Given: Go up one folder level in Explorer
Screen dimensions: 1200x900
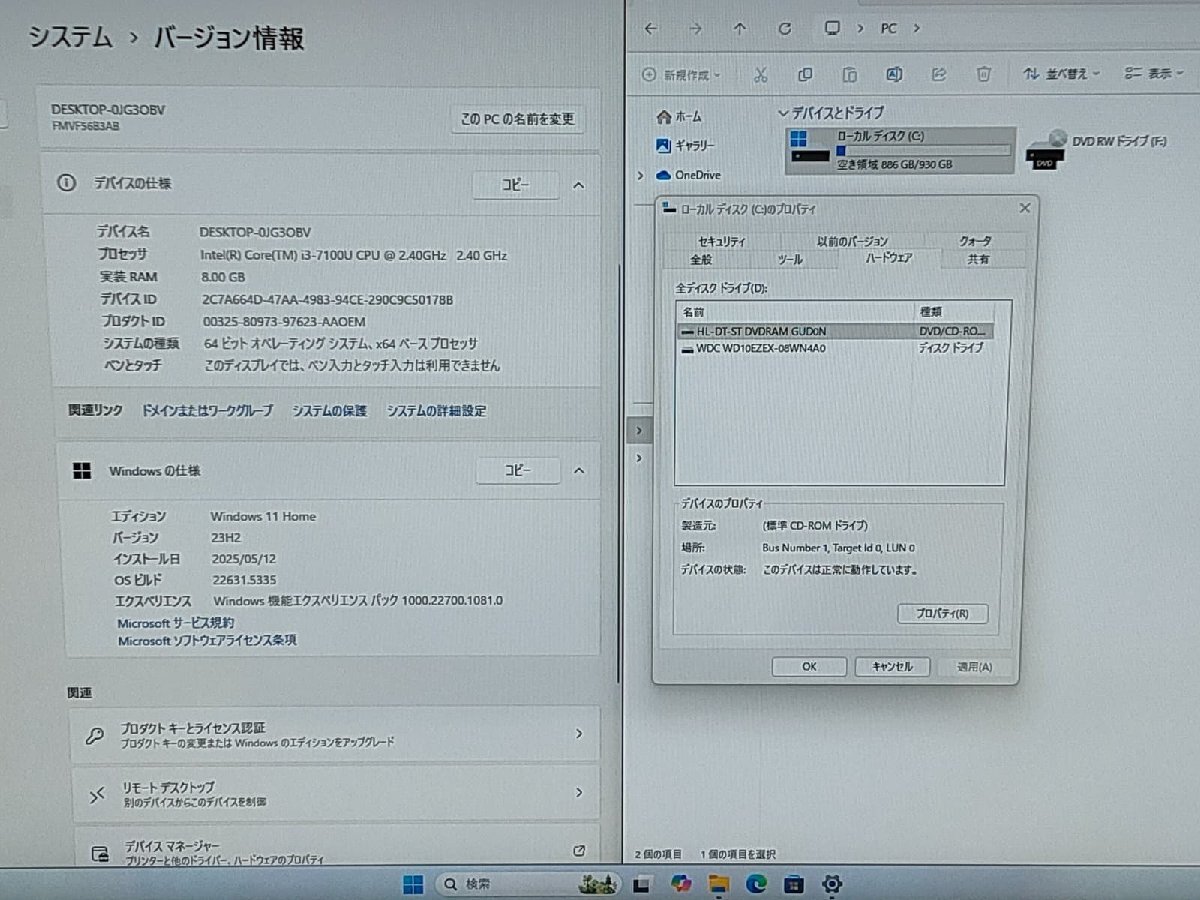Looking at the screenshot, I should click(x=739, y=28).
